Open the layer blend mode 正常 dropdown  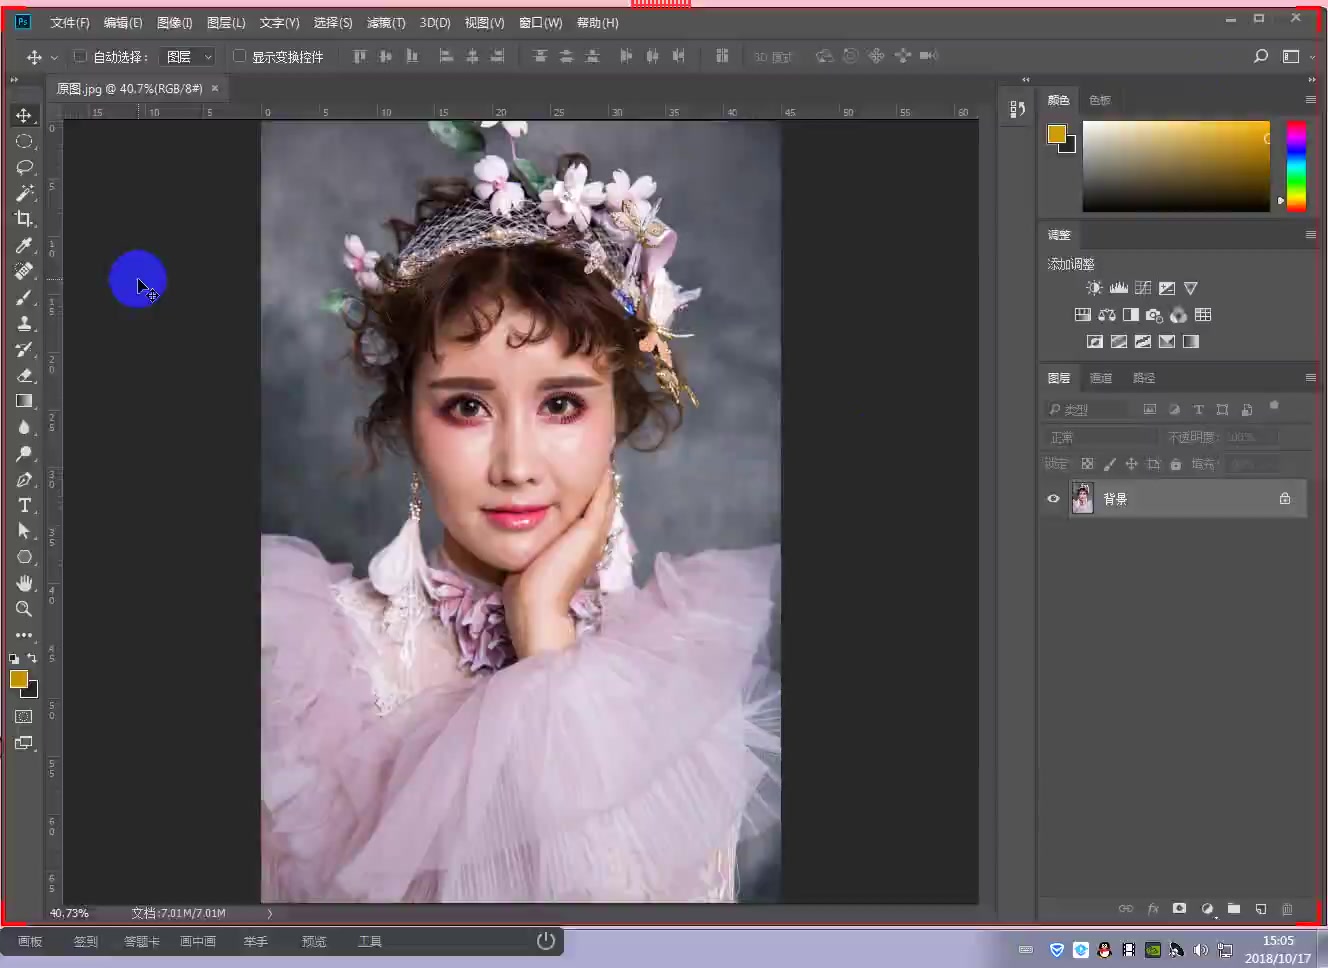[1100, 437]
